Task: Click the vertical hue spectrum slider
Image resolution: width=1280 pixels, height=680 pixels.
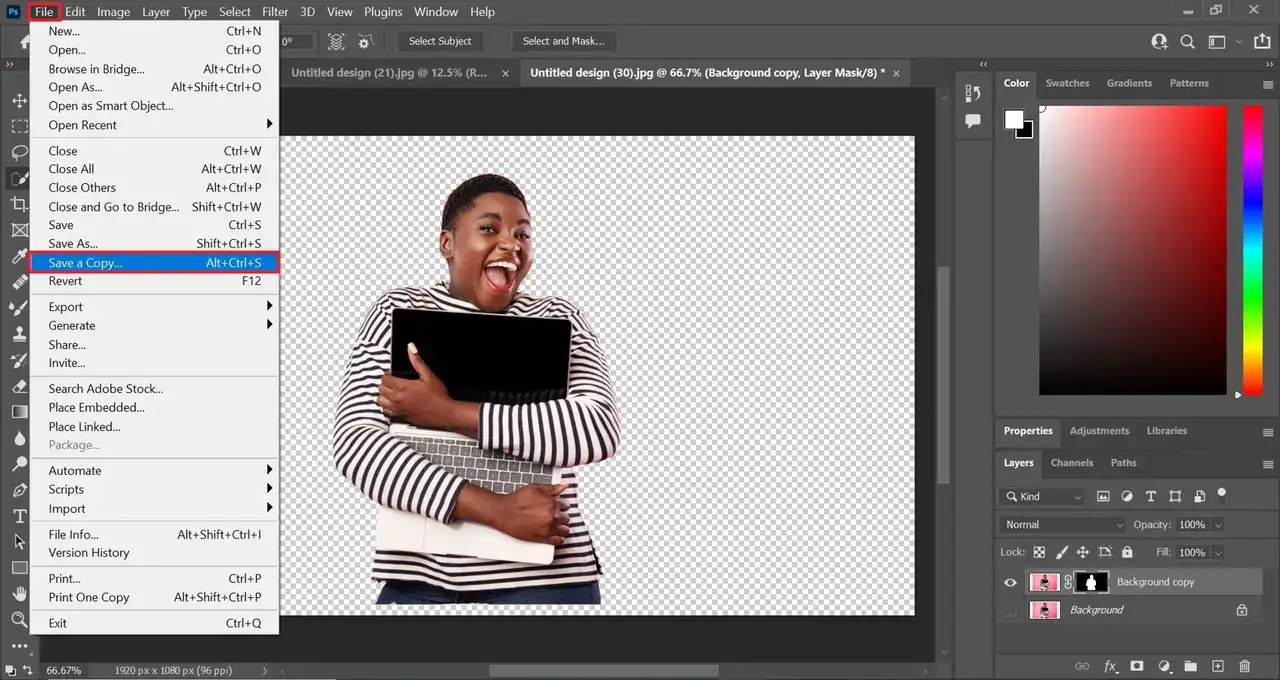Action: [x=1252, y=250]
